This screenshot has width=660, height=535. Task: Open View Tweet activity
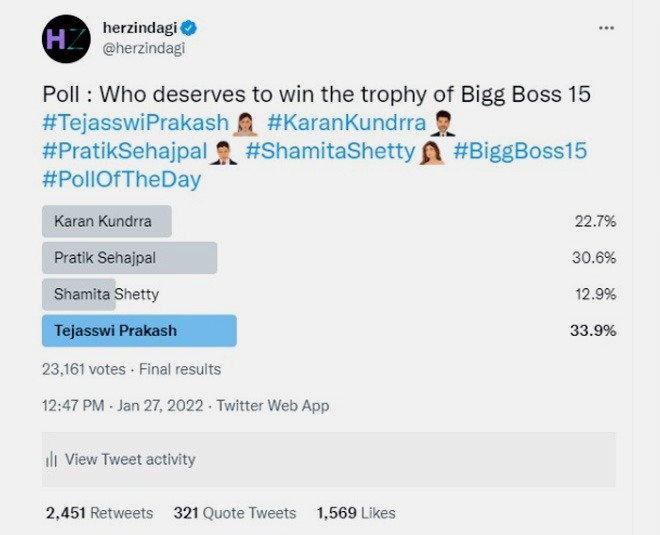(329, 459)
